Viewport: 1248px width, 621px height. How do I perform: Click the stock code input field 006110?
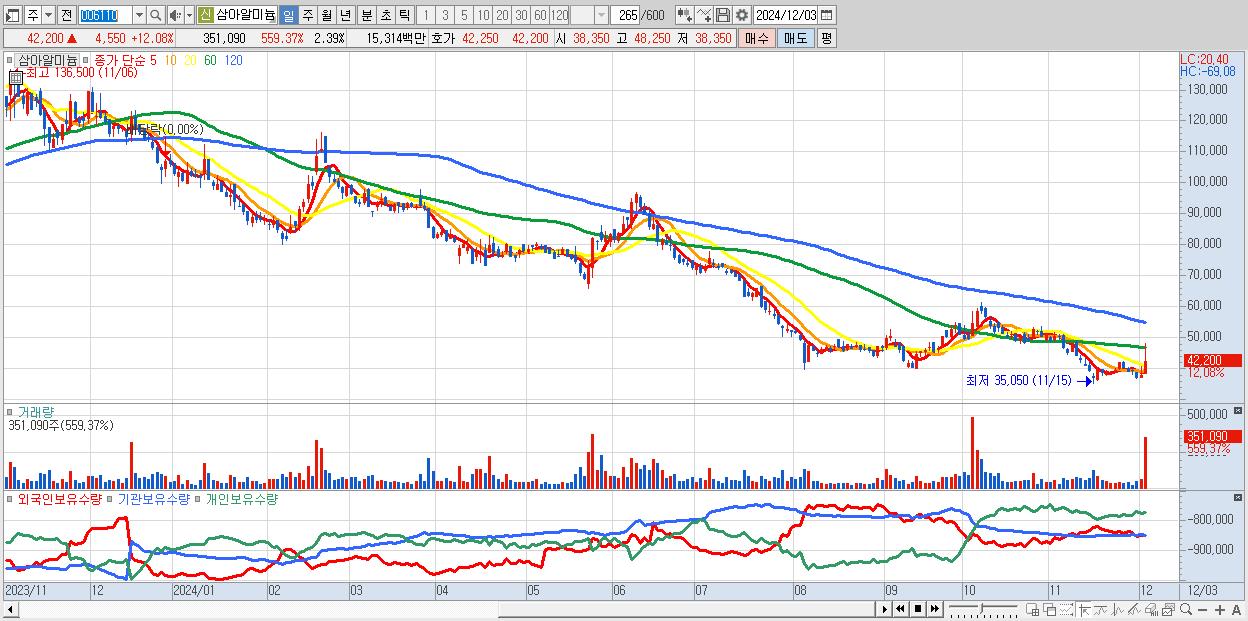click(104, 15)
